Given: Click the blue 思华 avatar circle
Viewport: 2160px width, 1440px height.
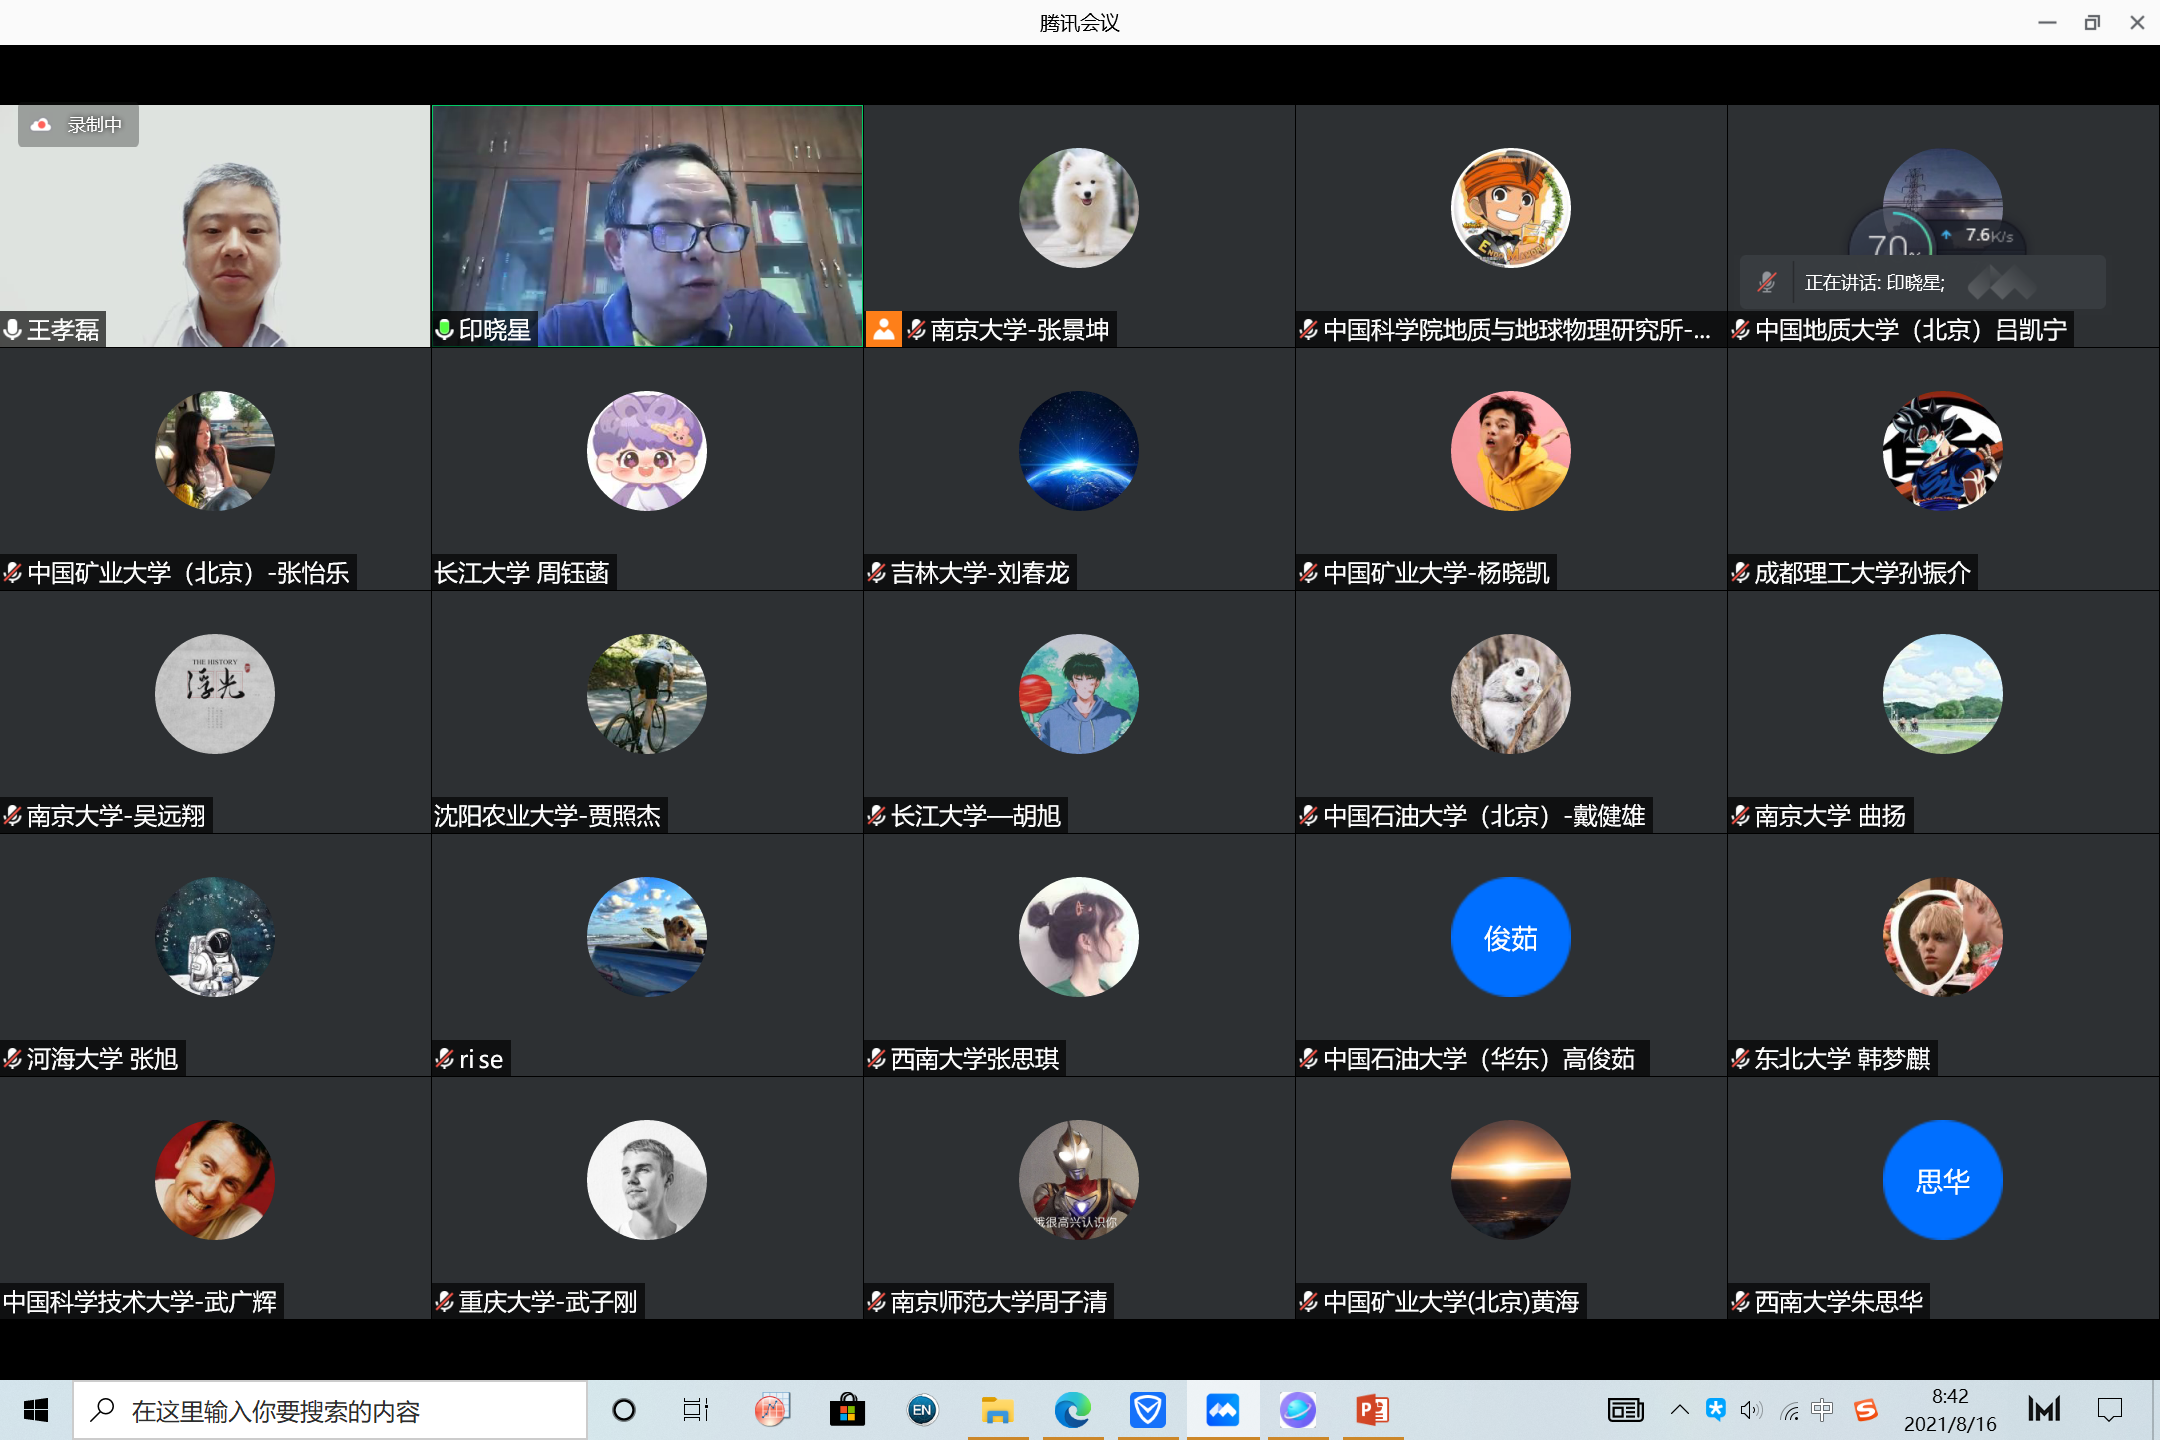Looking at the screenshot, I should pyautogui.click(x=1942, y=1180).
